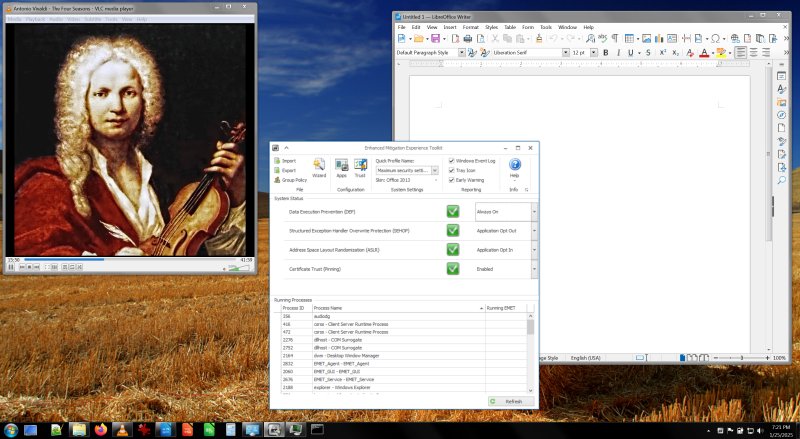The image size is (800, 439).
Task: Click the Firefox icon in the taskbar
Action: tap(100, 429)
